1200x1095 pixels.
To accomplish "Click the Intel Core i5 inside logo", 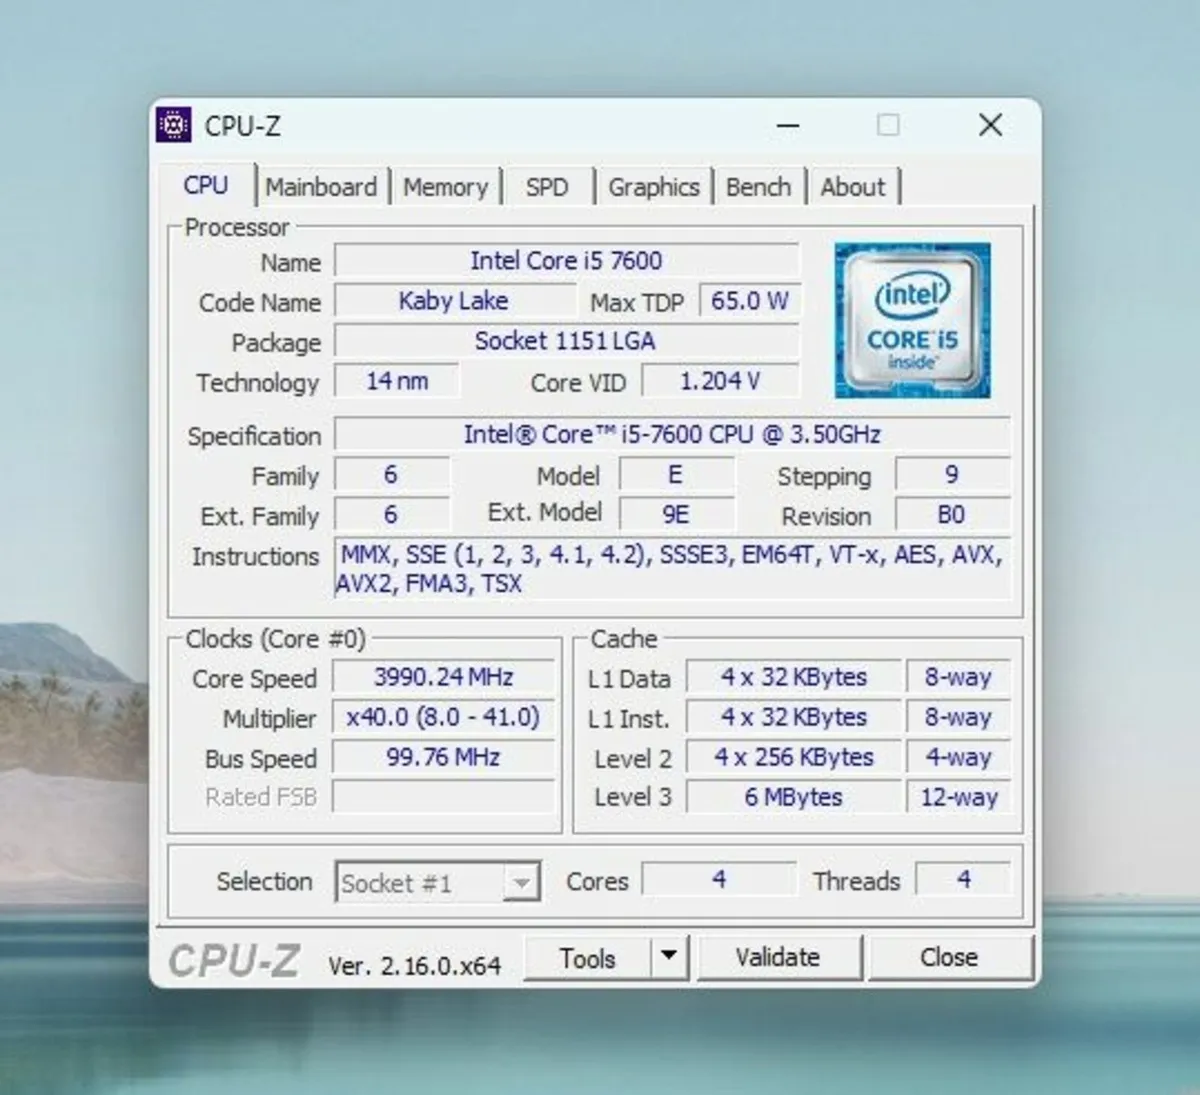I will point(912,320).
